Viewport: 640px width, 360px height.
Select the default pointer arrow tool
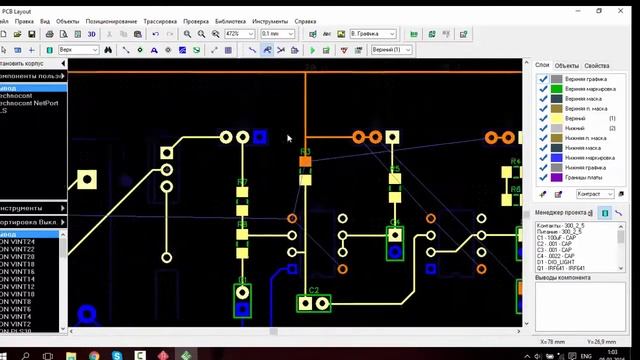point(4,50)
